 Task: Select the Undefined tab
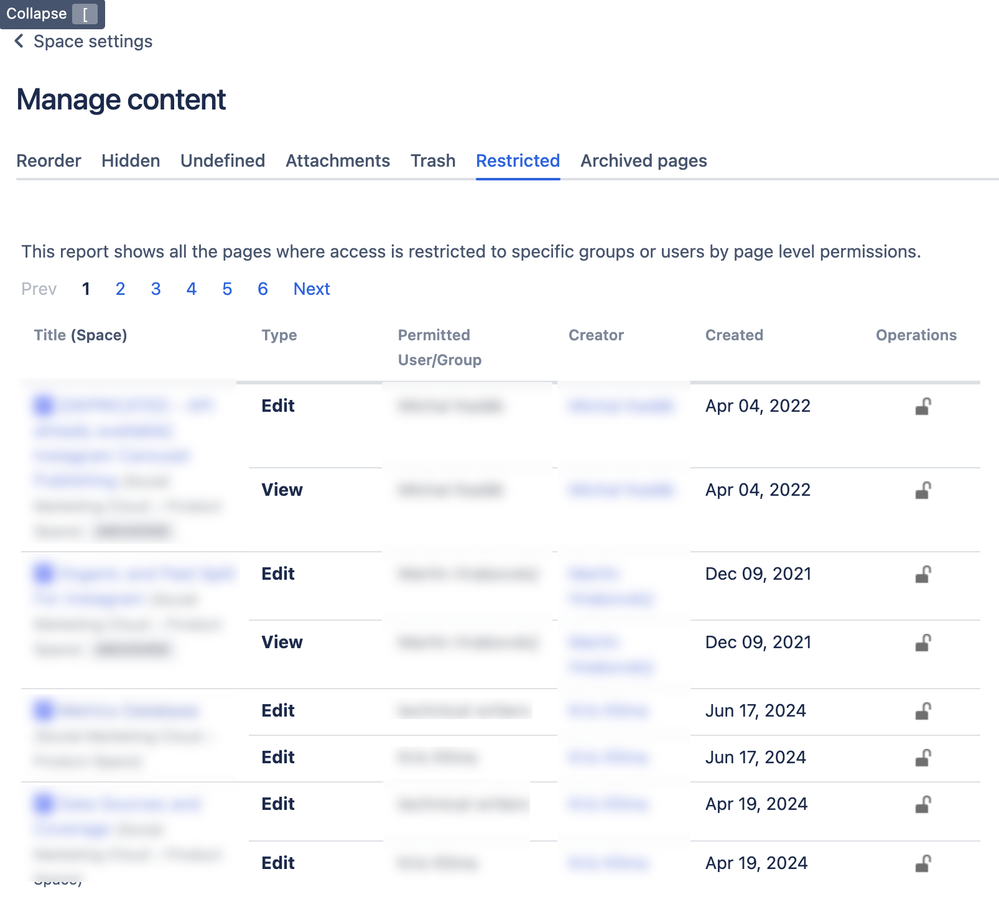pos(222,161)
